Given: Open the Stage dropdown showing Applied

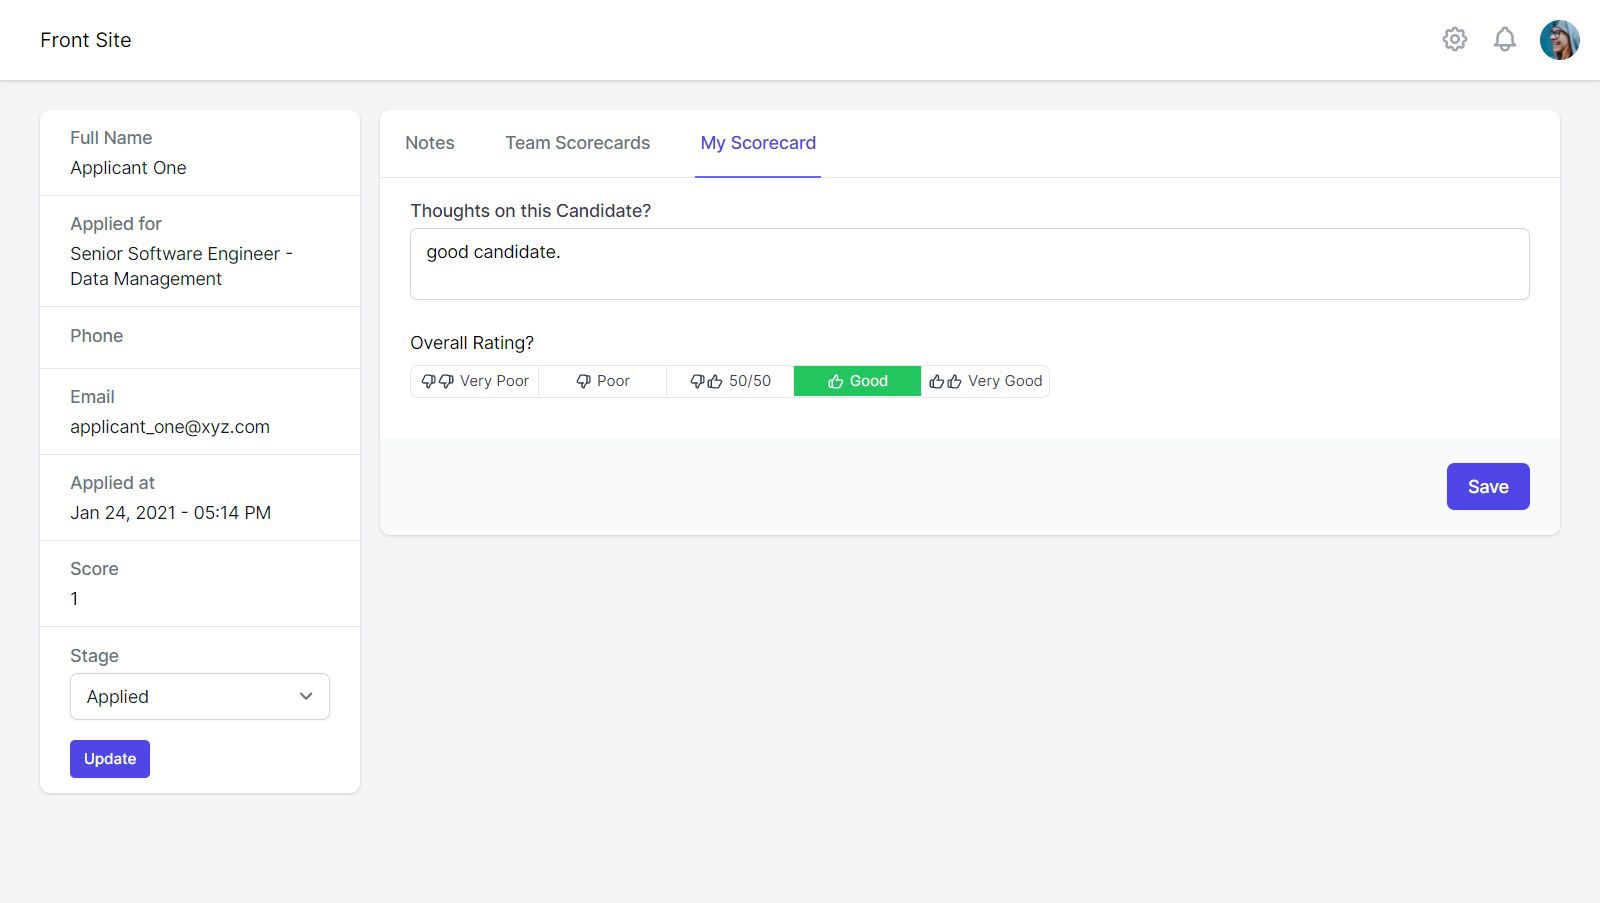Looking at the screenshot, I should point(199,696).
